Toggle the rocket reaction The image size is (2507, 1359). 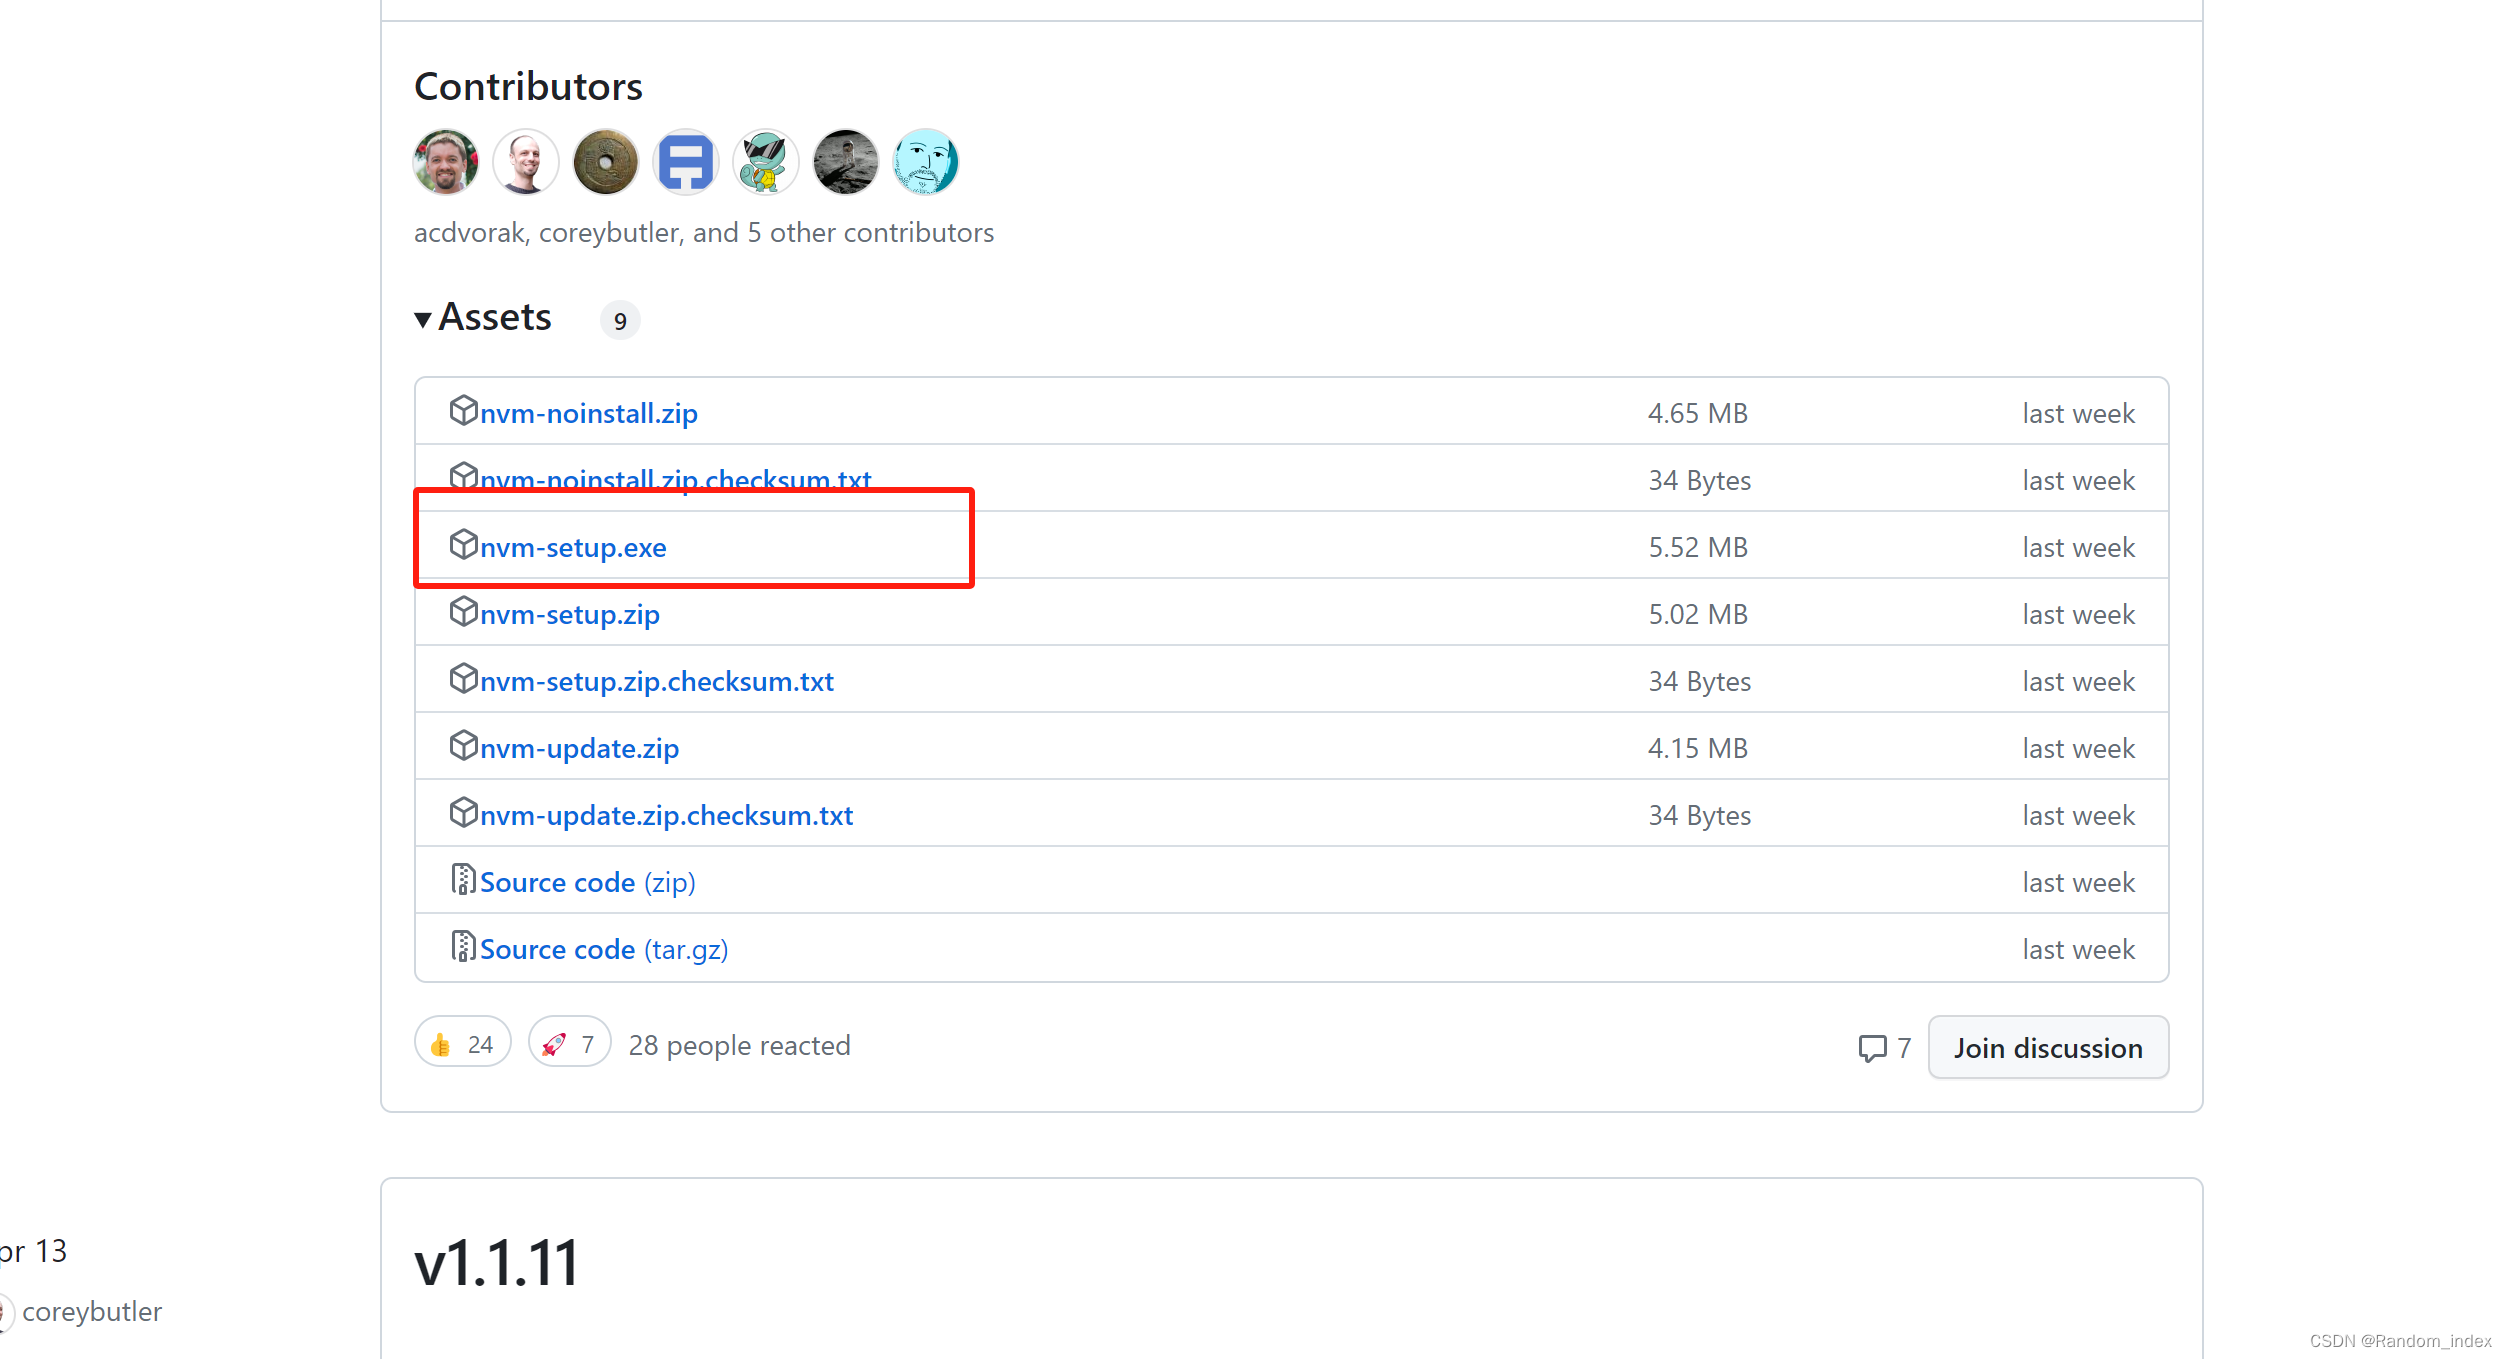coord(569,1044)
